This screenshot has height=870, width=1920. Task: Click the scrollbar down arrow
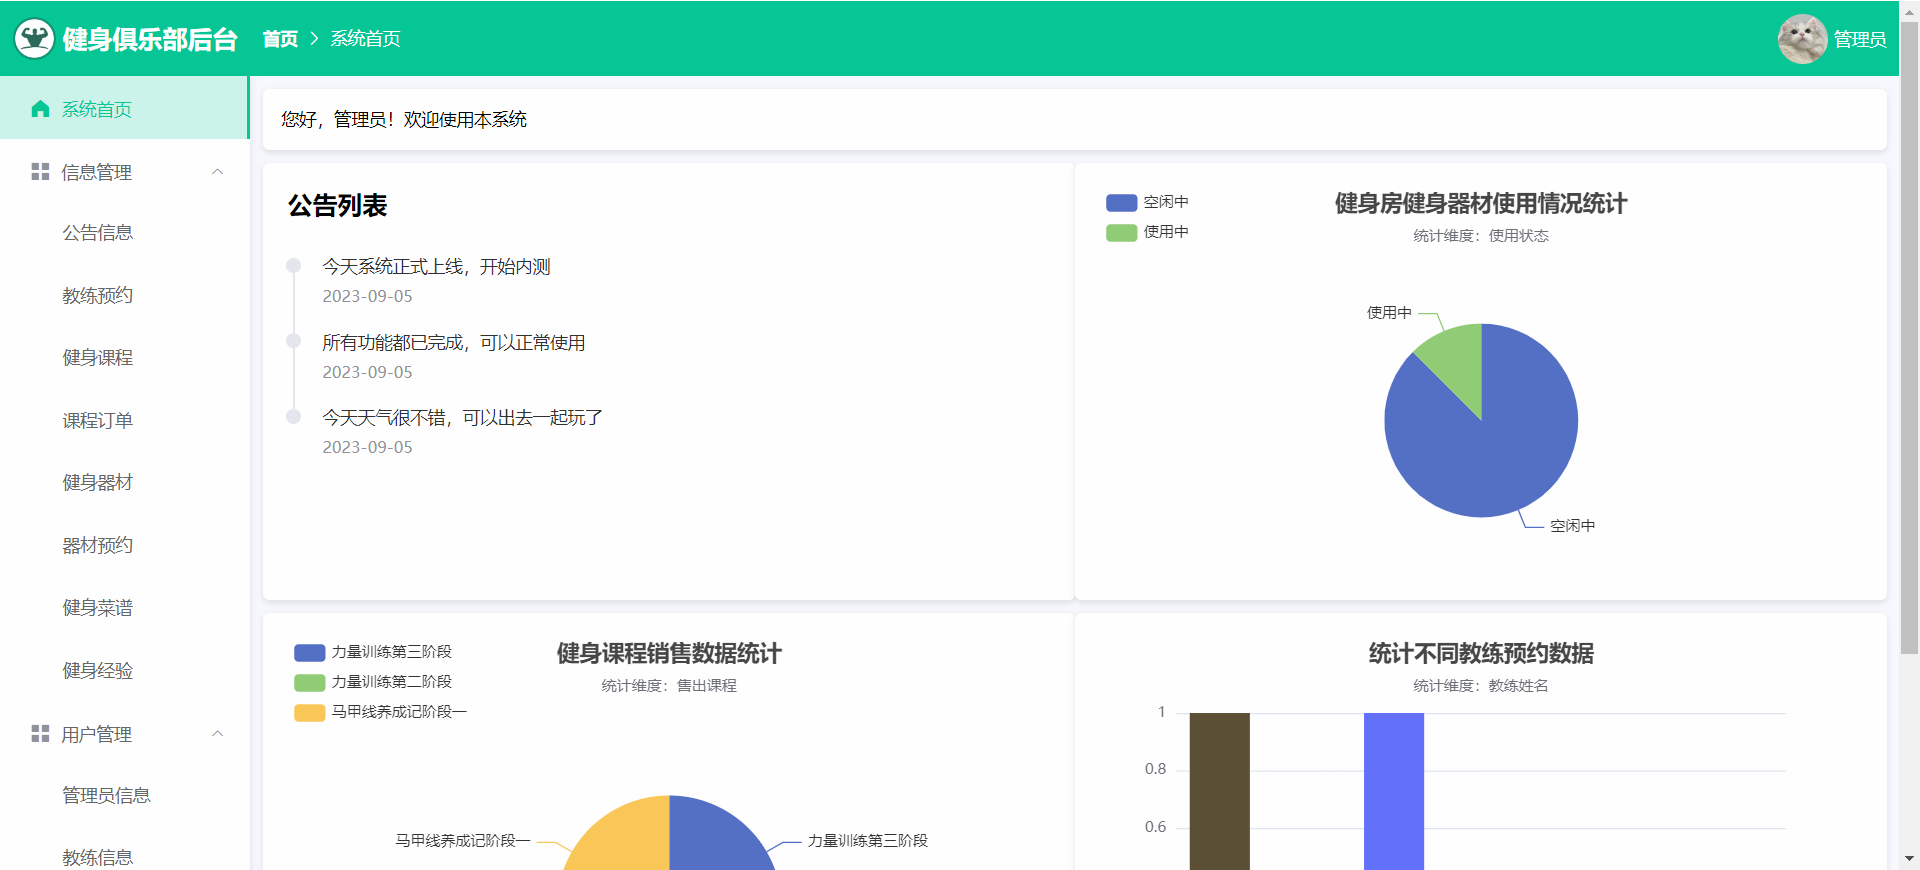[x=1909, y=859]
